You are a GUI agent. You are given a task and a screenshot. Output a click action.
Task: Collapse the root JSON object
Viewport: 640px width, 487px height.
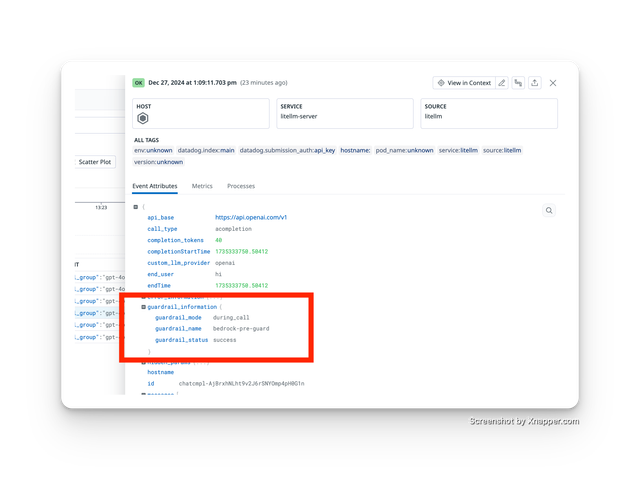click(136, 206)
